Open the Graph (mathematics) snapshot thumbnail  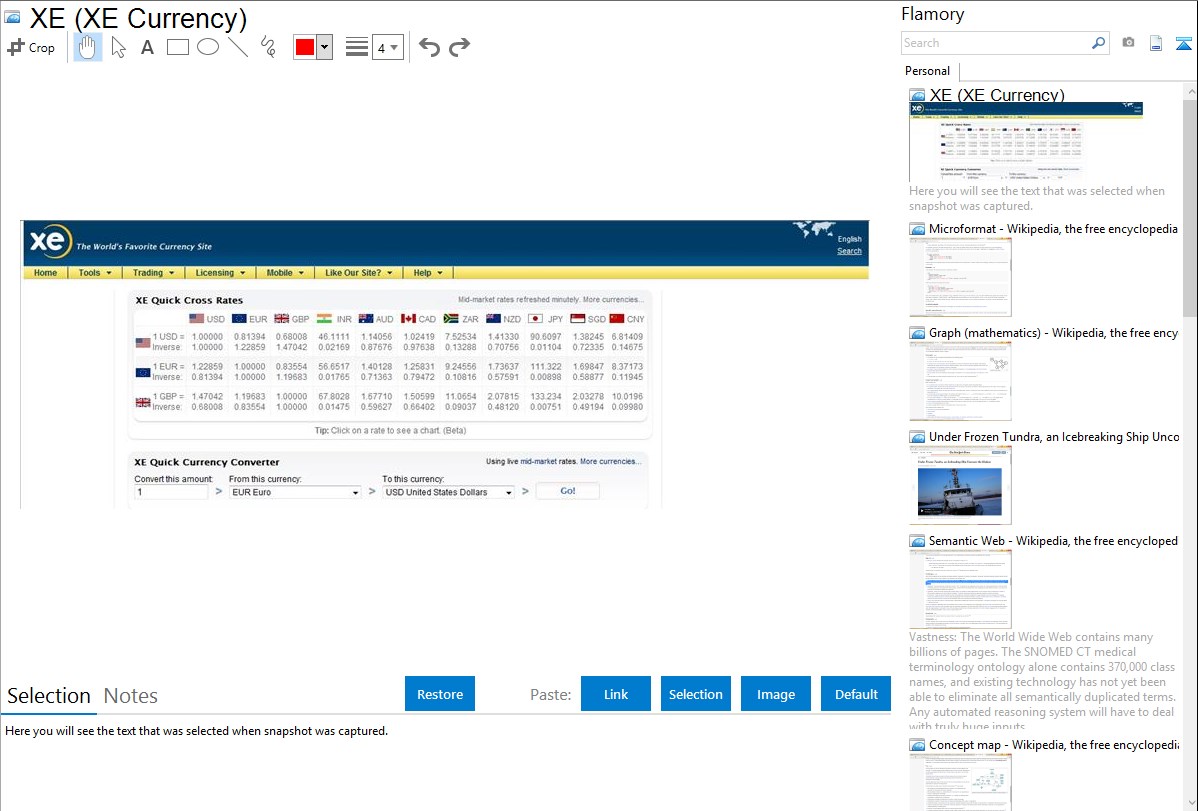coord(960,381)
